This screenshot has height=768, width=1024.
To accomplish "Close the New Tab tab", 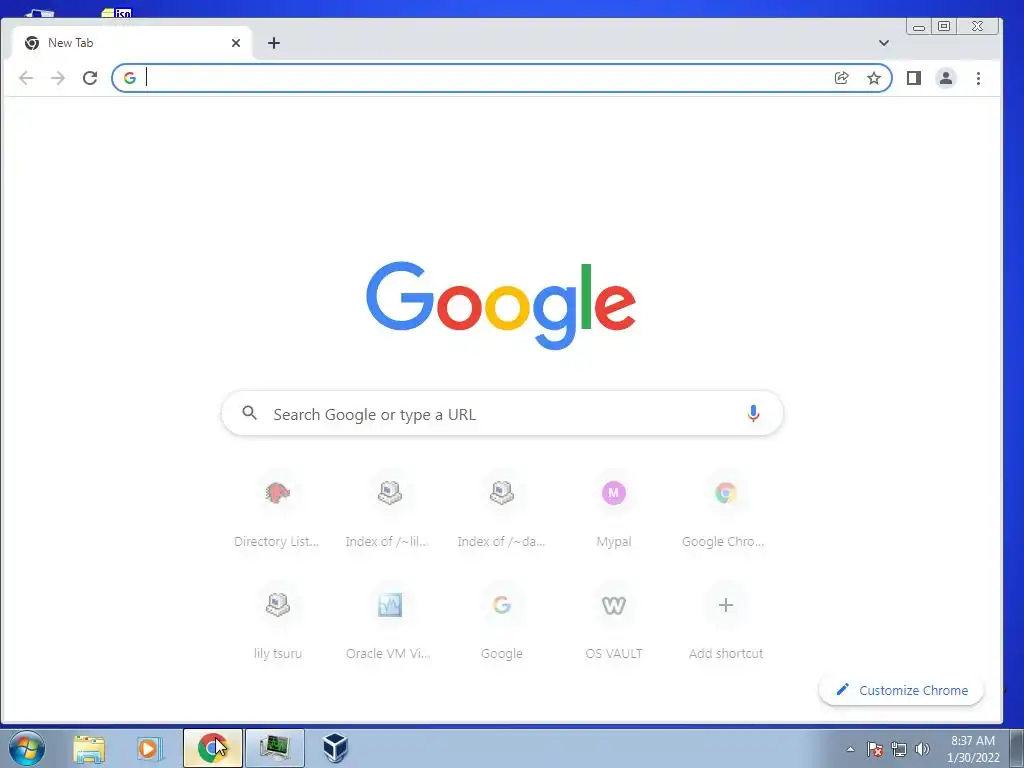I will coord(236,43).
